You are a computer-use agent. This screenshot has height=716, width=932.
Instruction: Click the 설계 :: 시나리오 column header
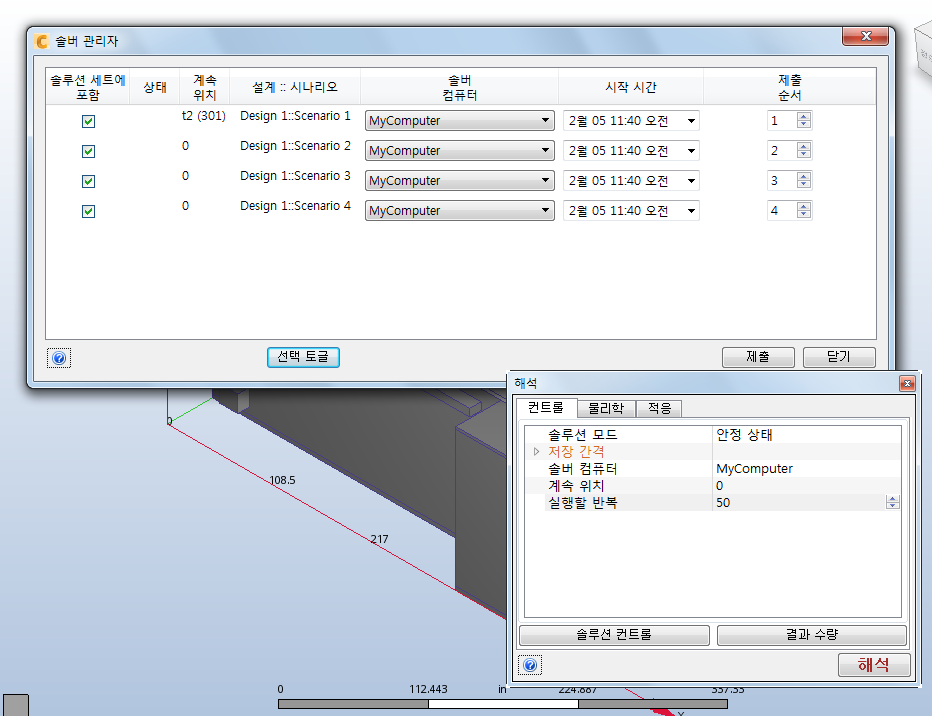coord(295,87)
